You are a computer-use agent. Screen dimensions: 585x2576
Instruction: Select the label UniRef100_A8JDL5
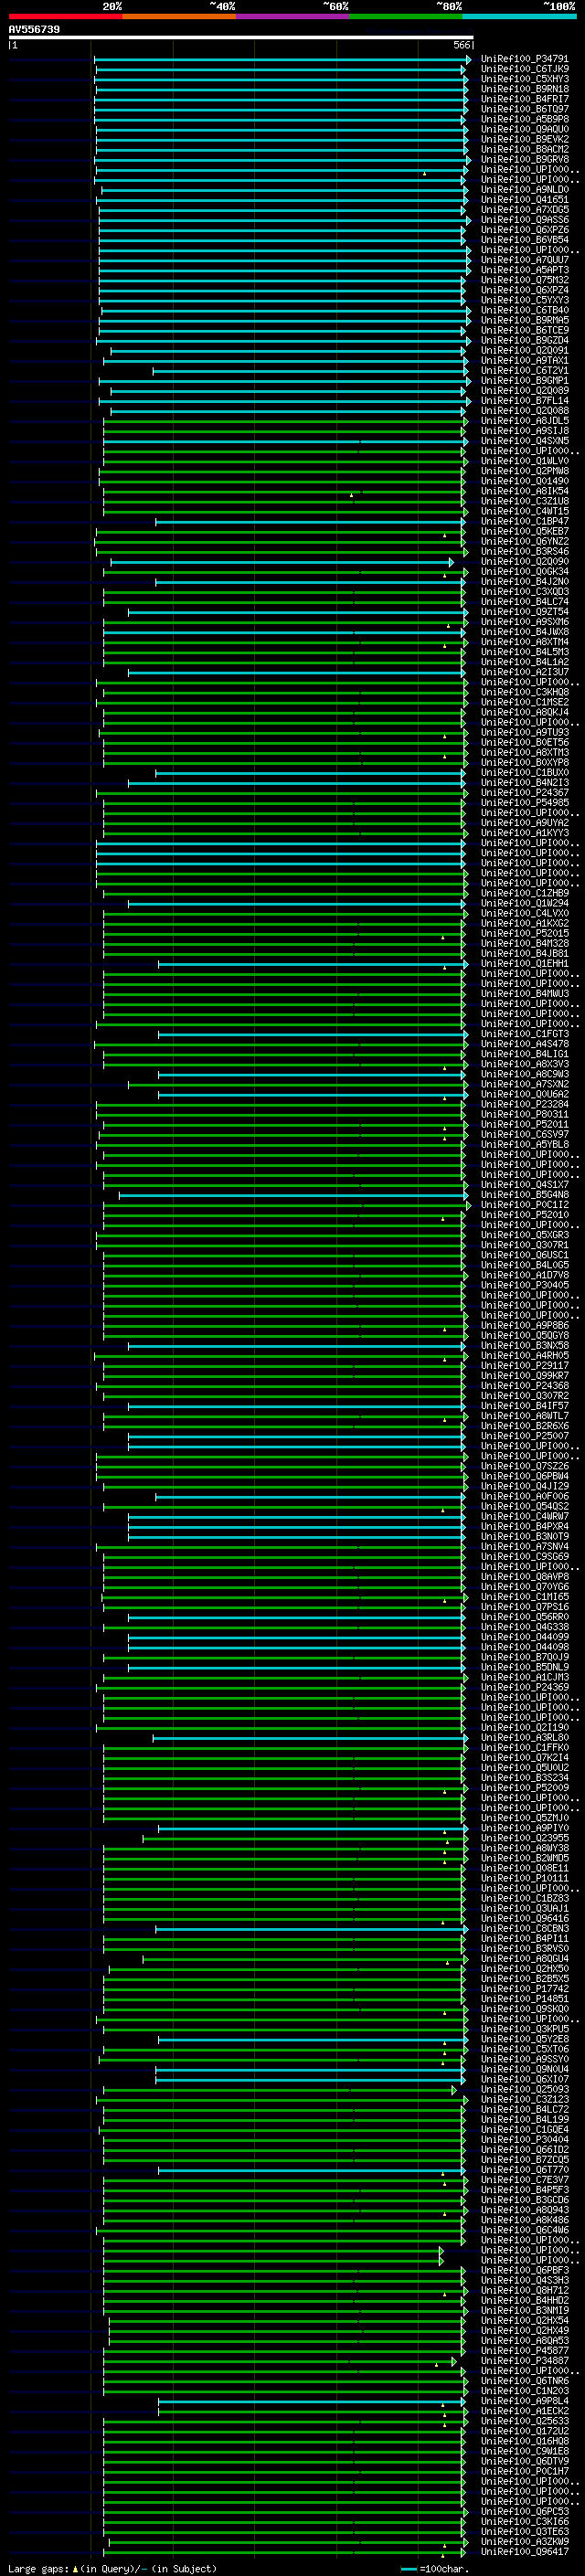525,421
